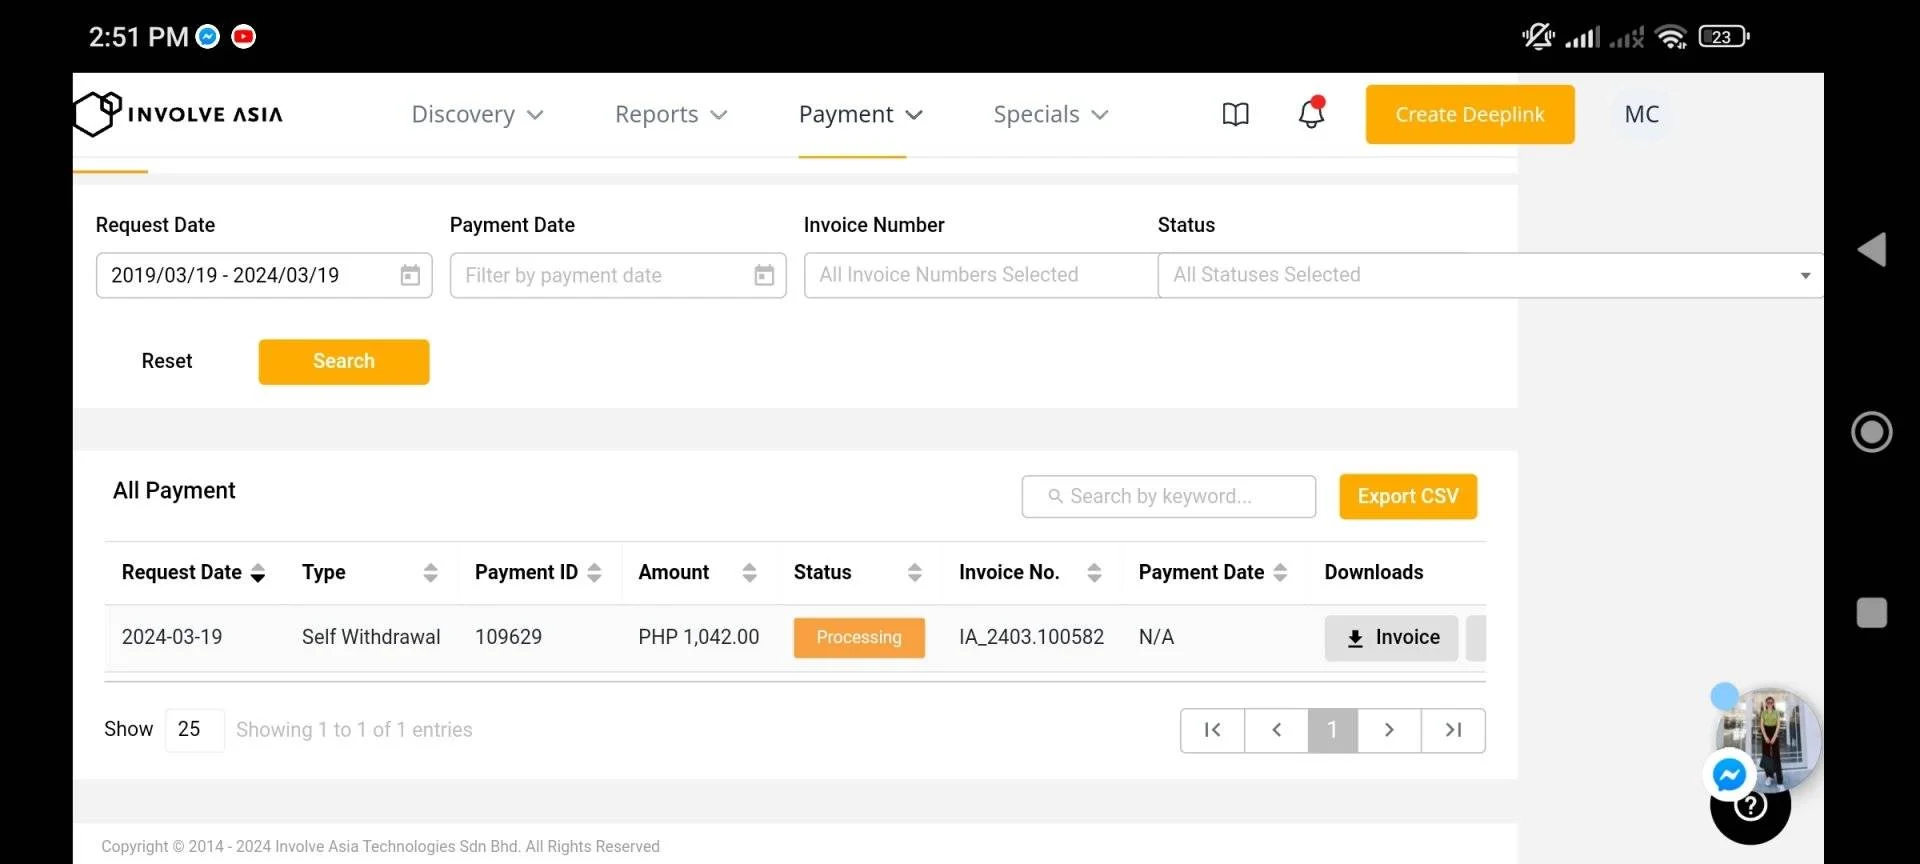Click the Request Date range field
Screen dimensions: 1920x864
pyautogui.click(x=264, y=275)
